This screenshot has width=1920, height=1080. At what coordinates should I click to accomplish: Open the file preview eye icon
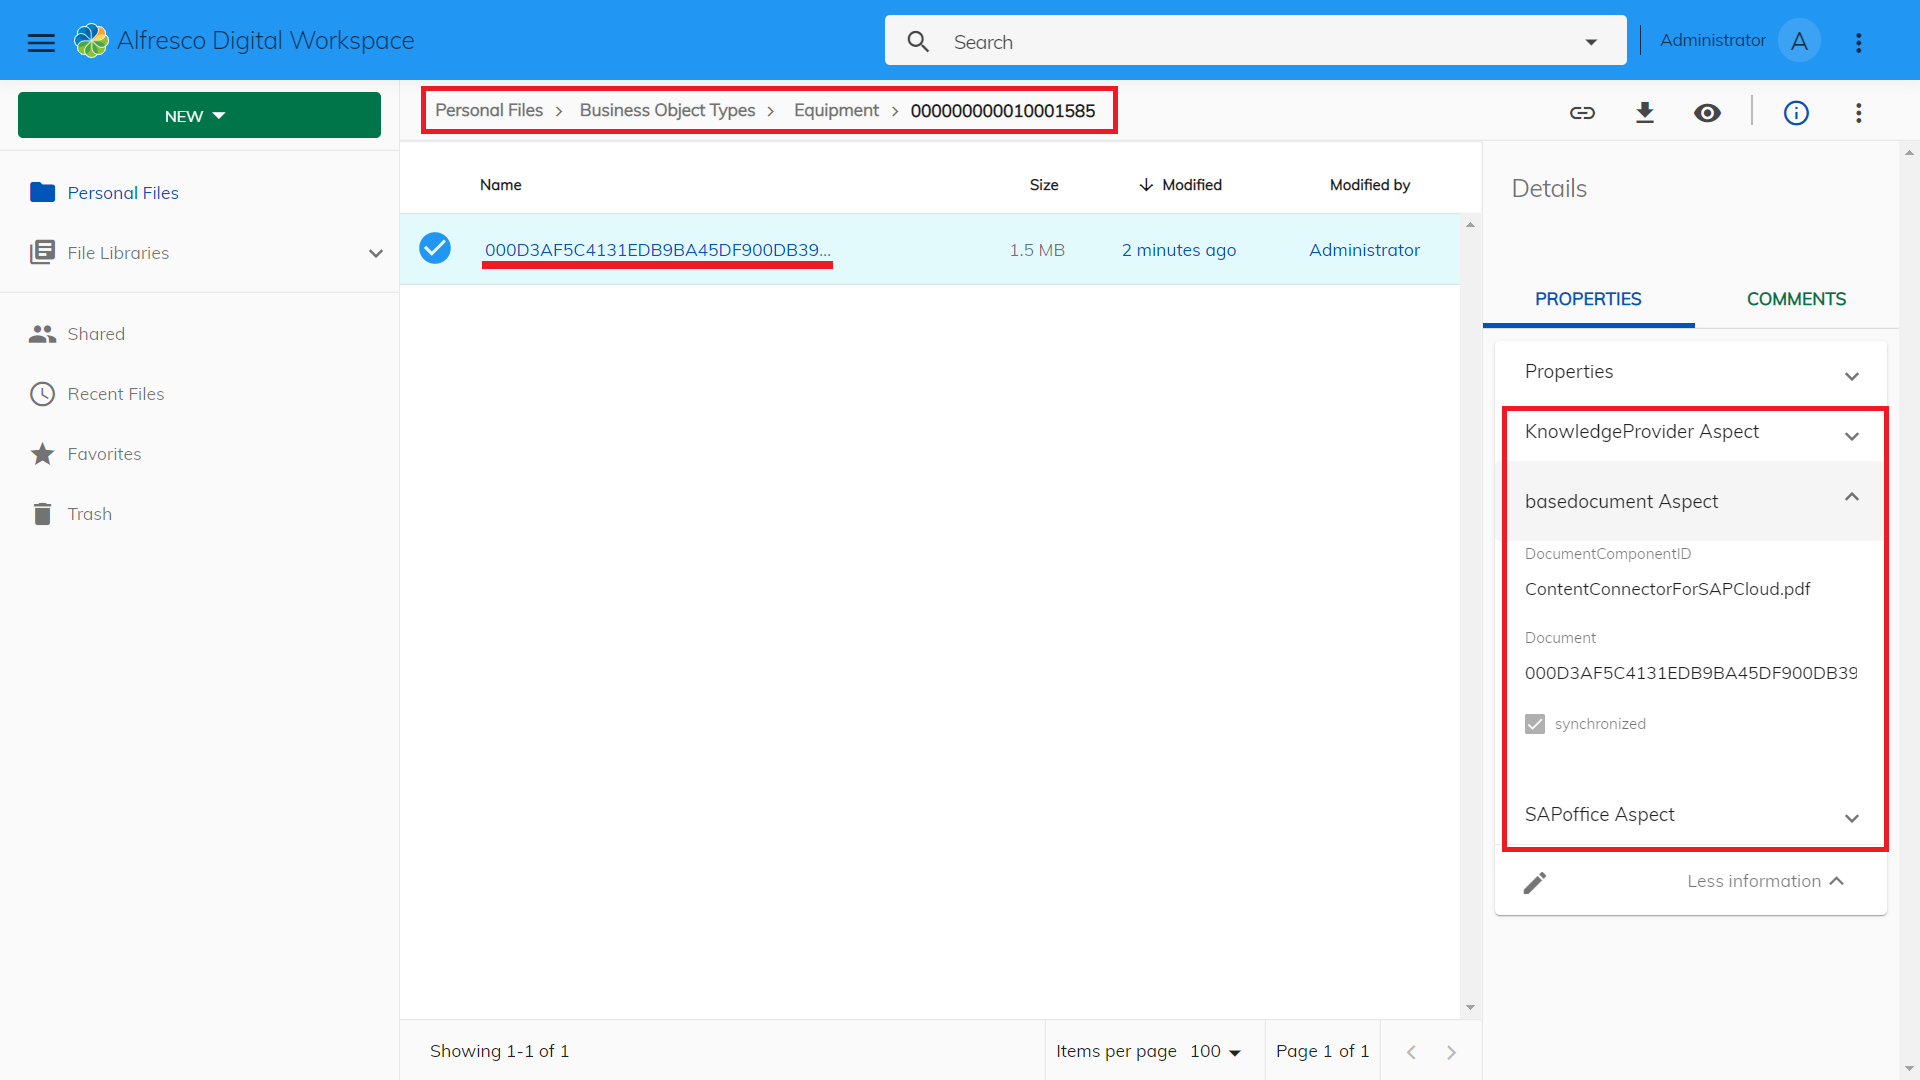[1707, 113]
